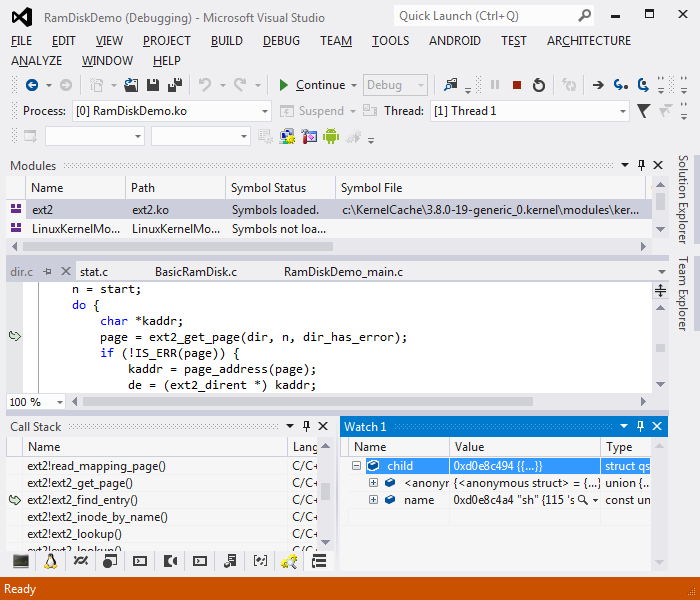
Task: Expand the <anonymous> union row in Watch
Action: [373, 483]
